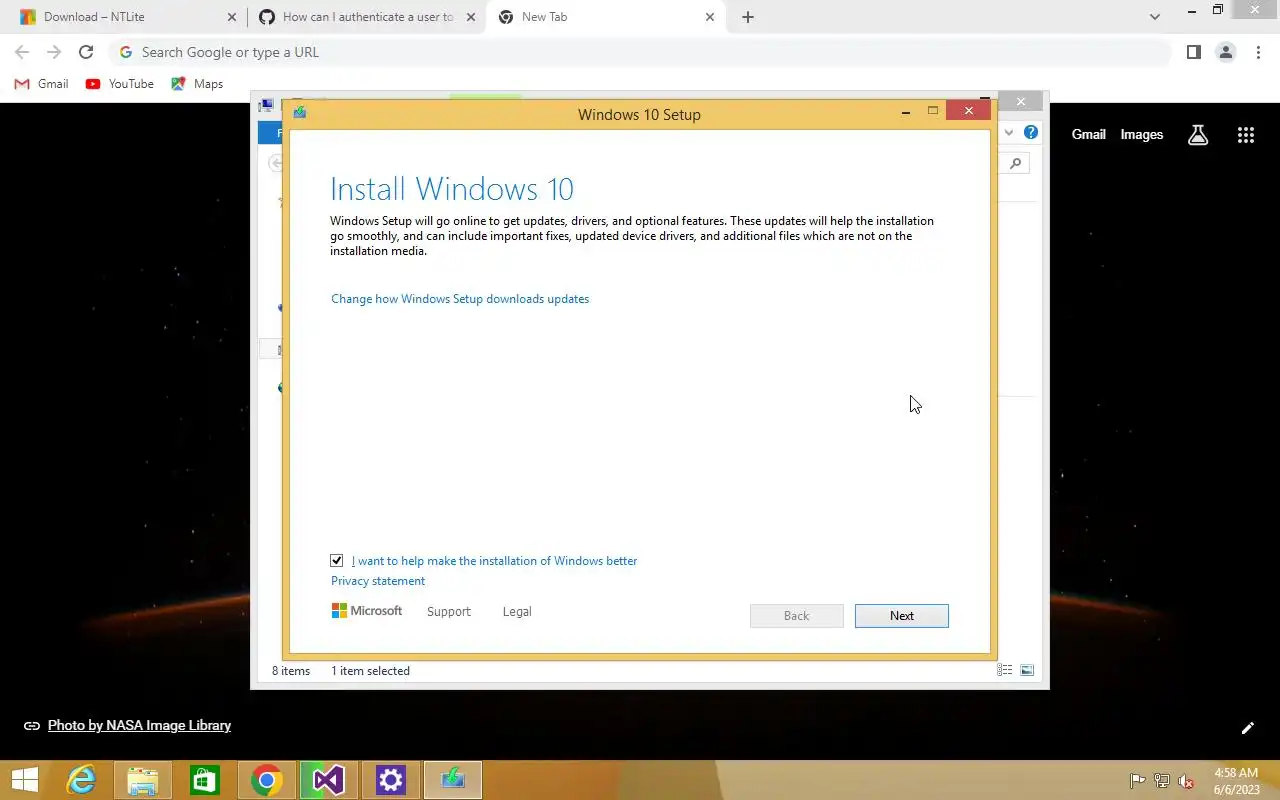Image resolution: width=1280 pixels, height=800 pixels.
Task: Click the Explorer search magnifier icon
Action: (1015, 163)
